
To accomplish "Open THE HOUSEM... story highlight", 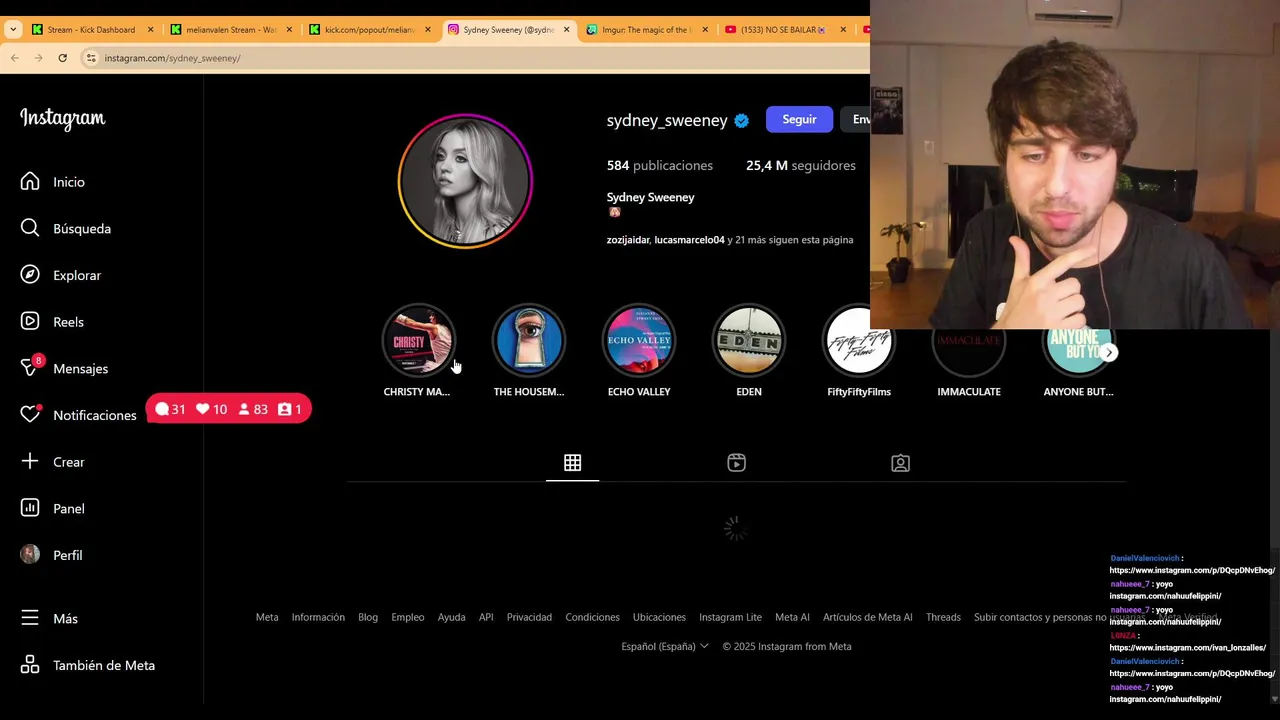I will click(x=528, y=342).
